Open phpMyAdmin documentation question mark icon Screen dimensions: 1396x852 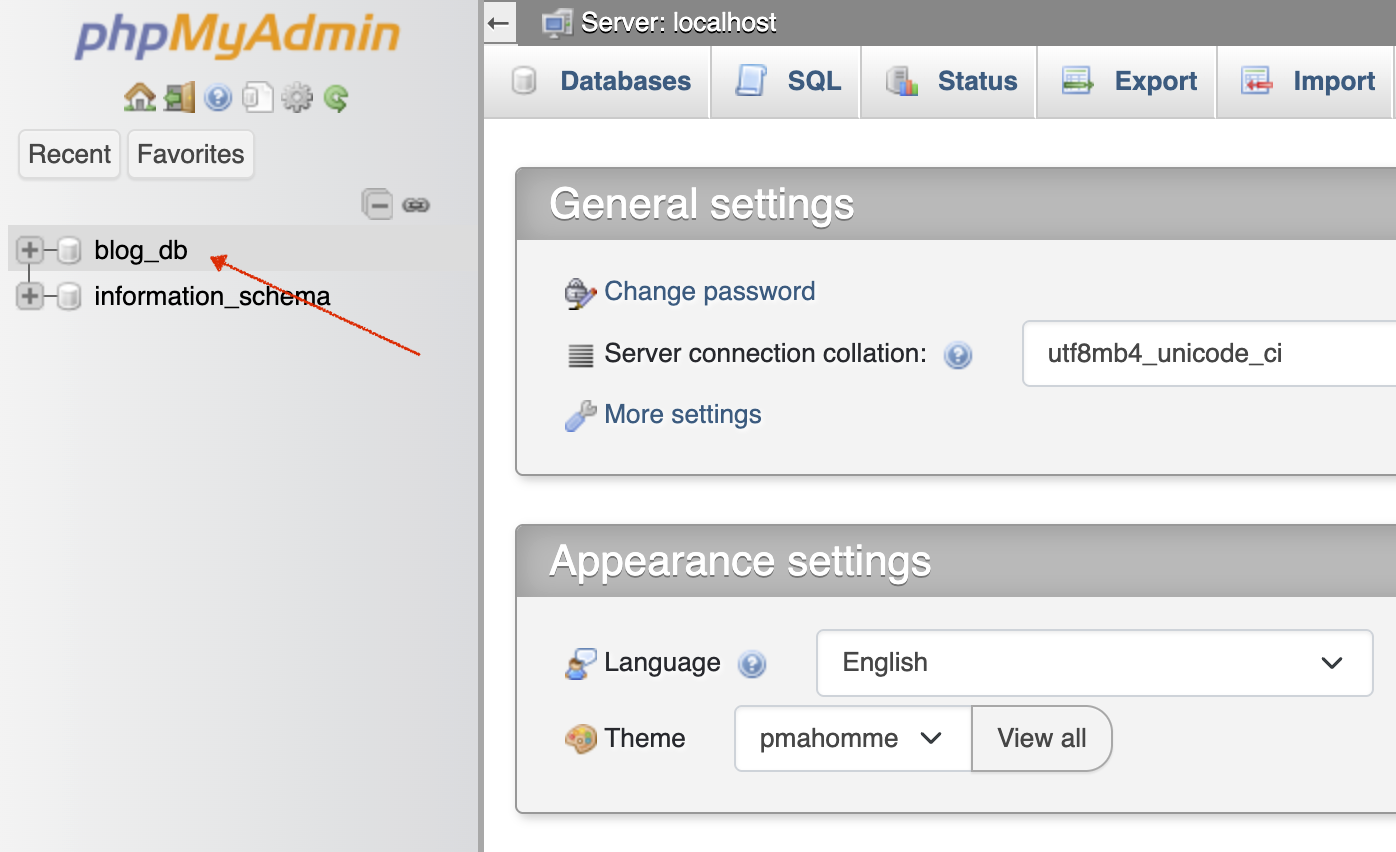218,97
